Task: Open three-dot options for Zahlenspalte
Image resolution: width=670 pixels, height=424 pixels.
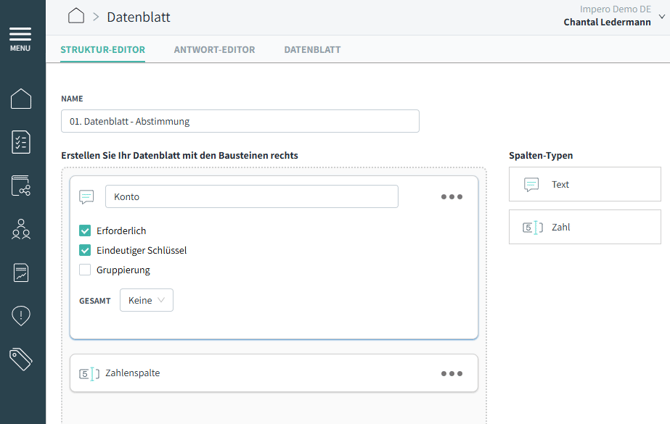Action: coord(452,374)
